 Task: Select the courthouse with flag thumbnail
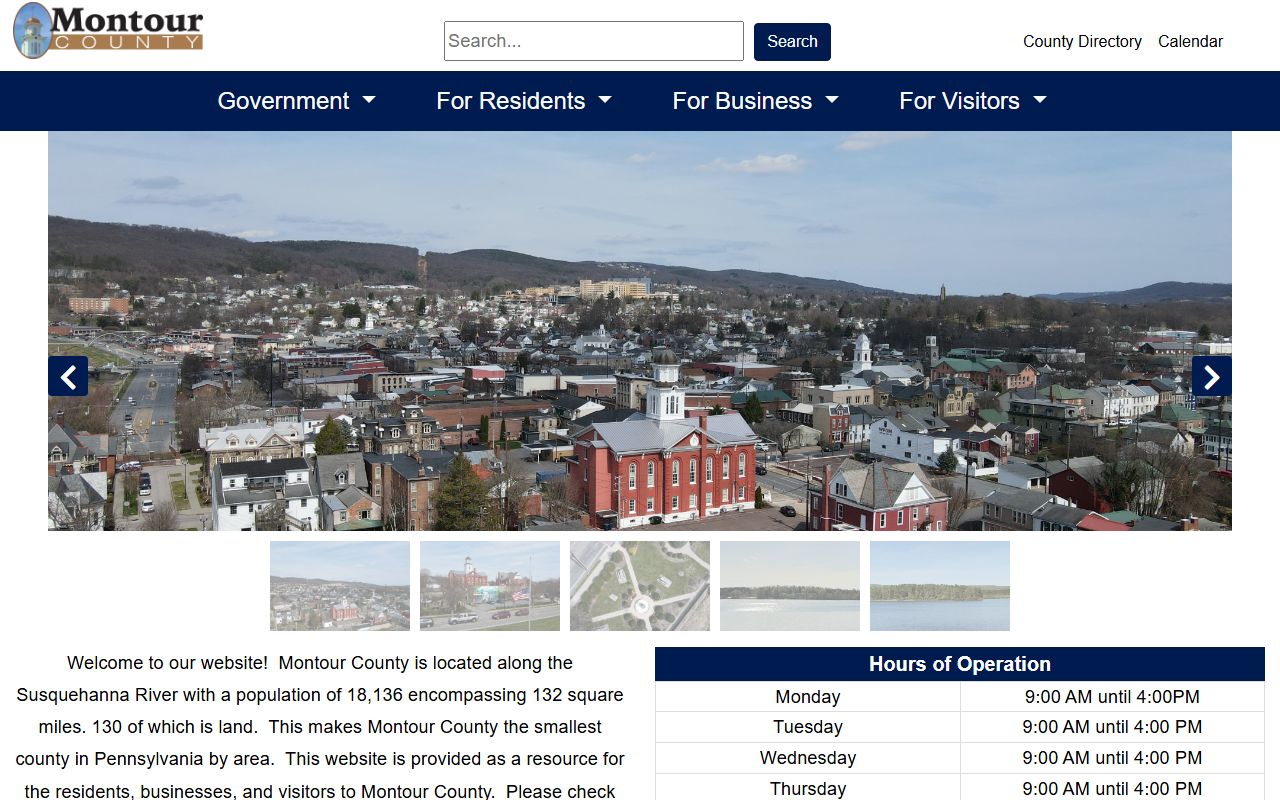tap(490, 586)
